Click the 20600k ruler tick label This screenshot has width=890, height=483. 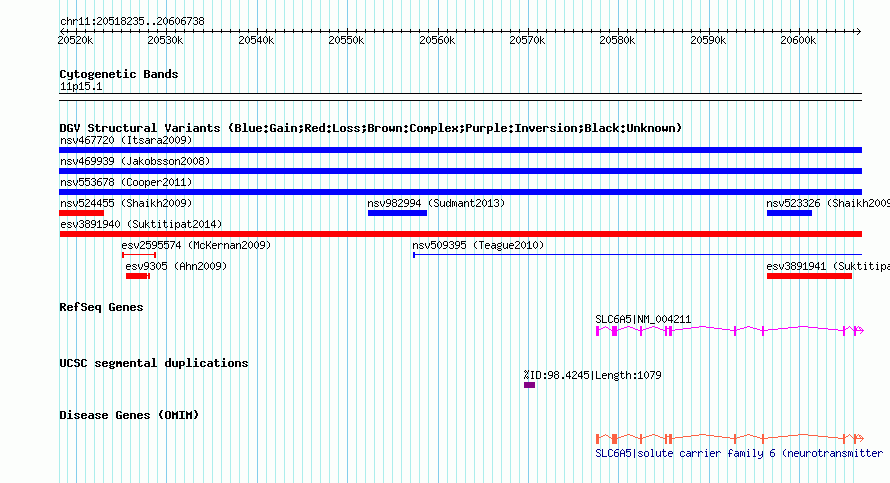click(798, 40)
